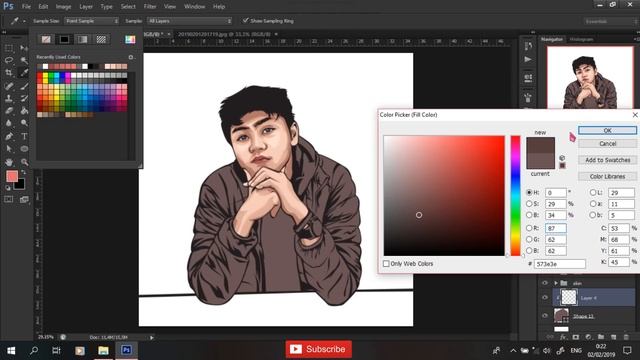Select the Lasso tool
The image size is (640, 360).
[x=9, y=60]
